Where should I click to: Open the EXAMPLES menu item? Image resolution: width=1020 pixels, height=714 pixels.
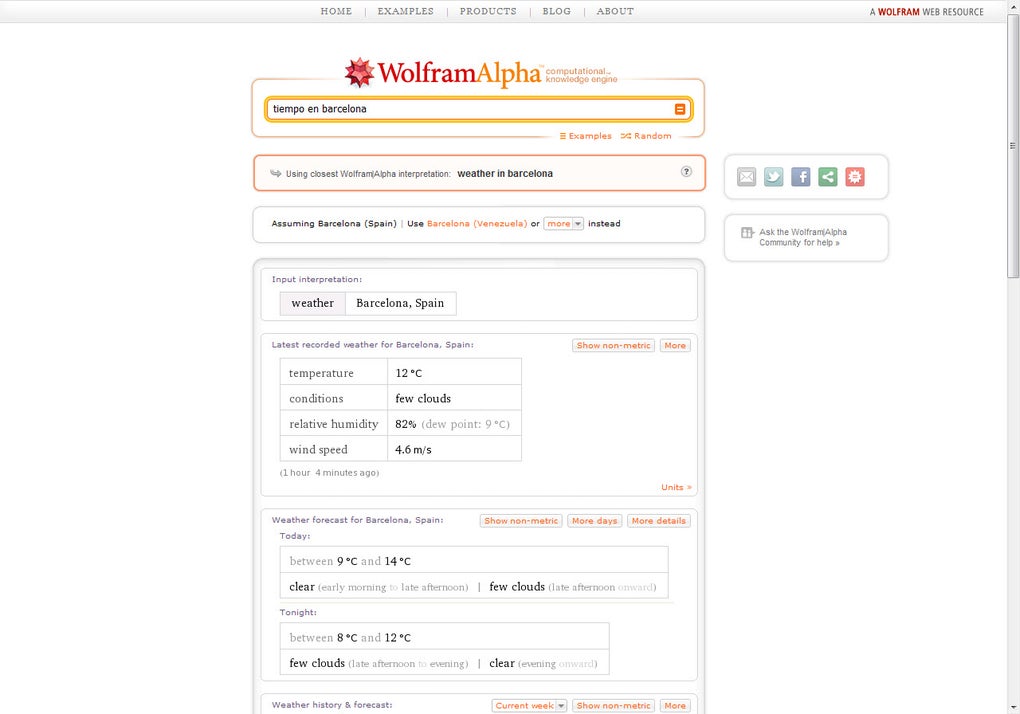[405, 11]
